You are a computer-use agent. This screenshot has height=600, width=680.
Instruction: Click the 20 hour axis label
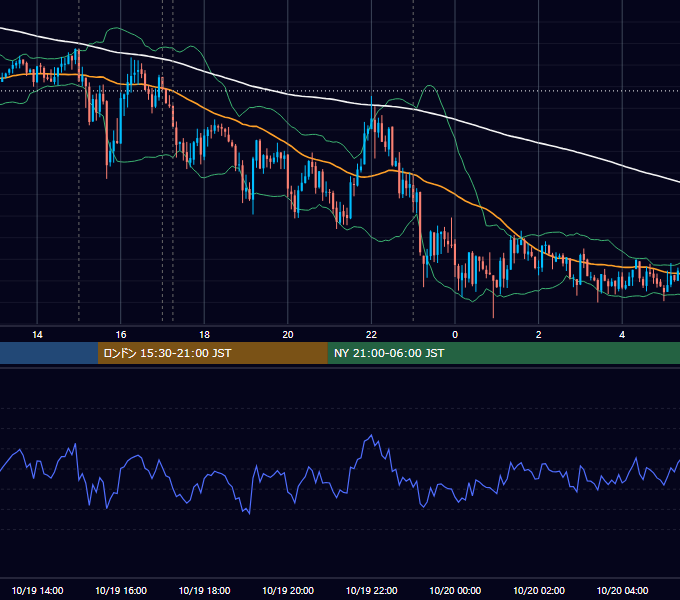click(288, 335)
